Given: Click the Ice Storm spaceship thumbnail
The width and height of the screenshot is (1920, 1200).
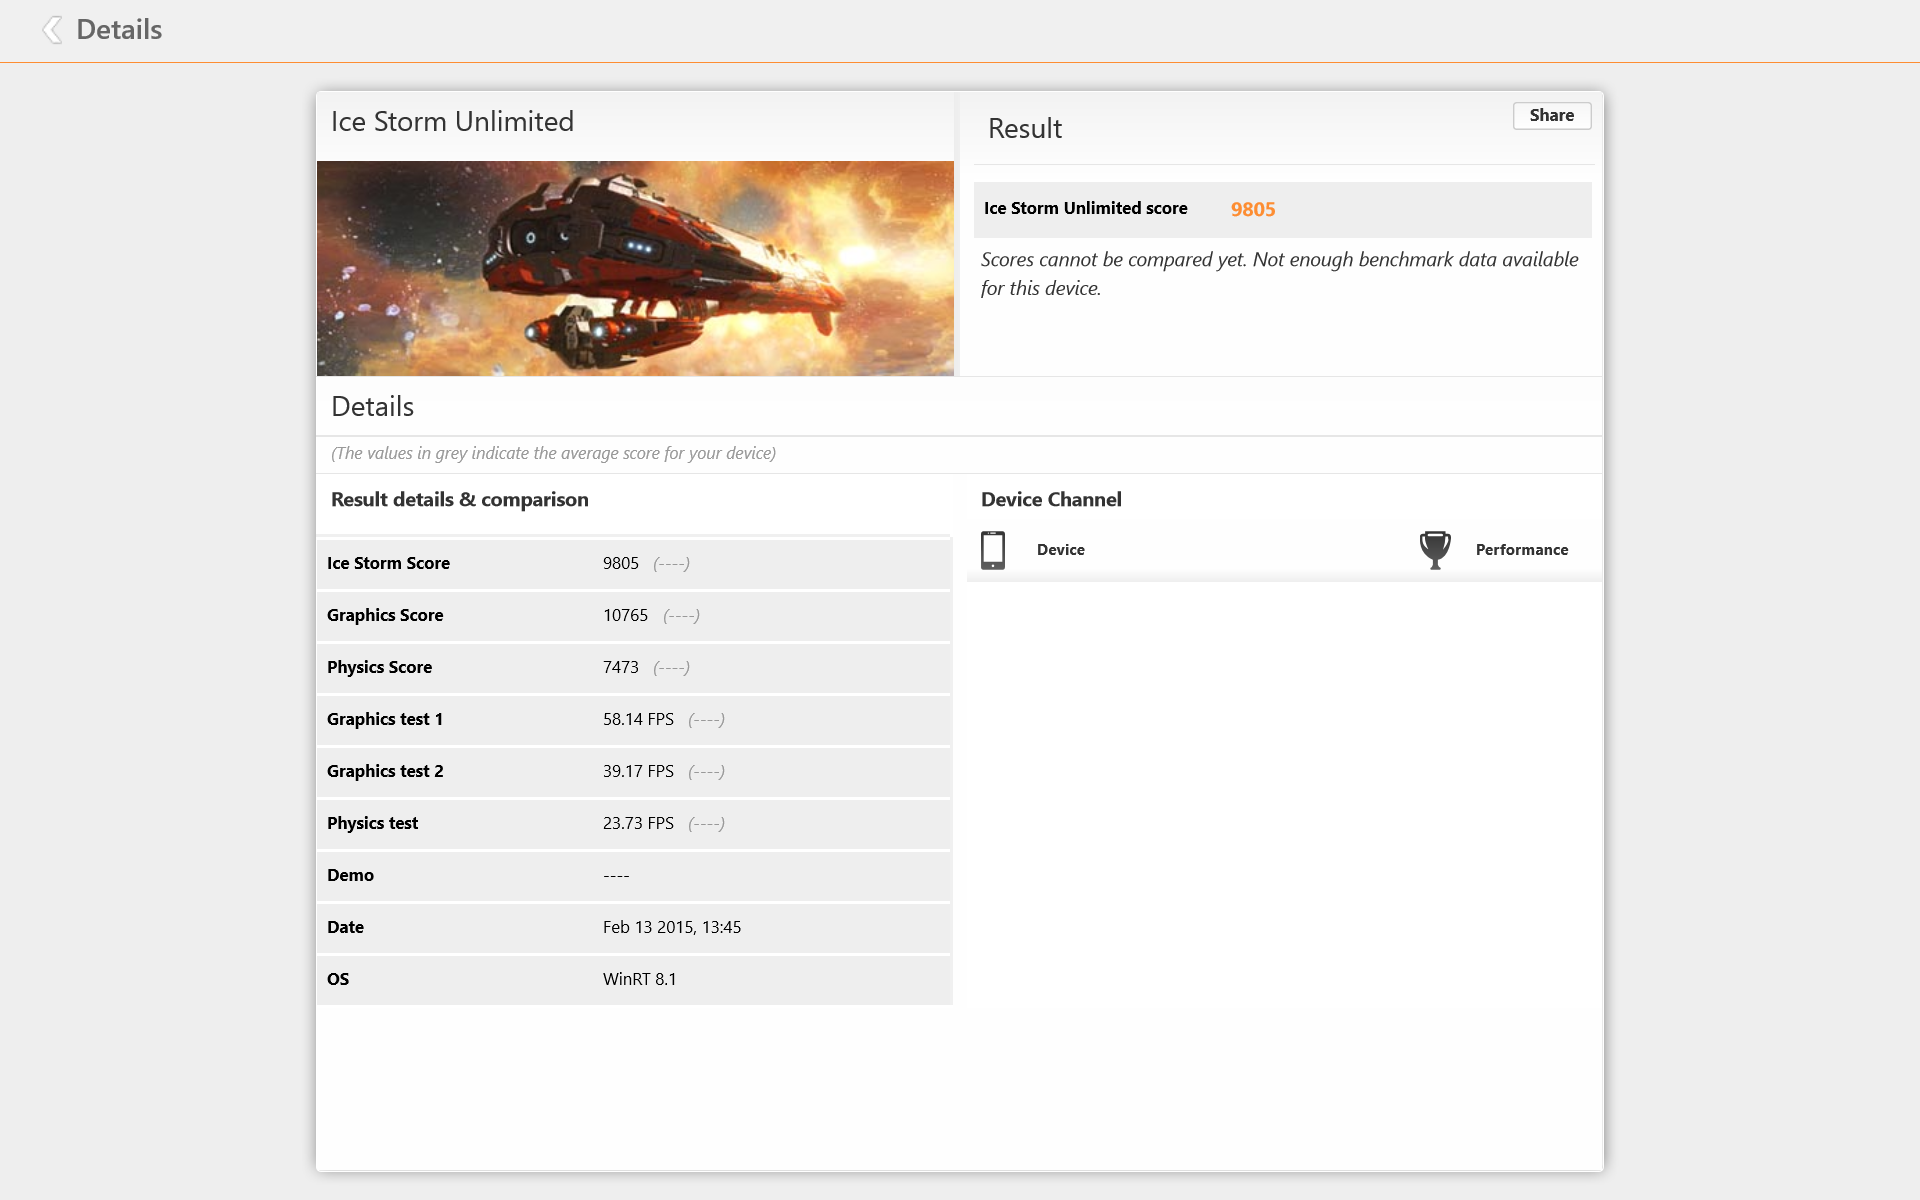Looking at the screenshot, I should click(x=635, y=268).
